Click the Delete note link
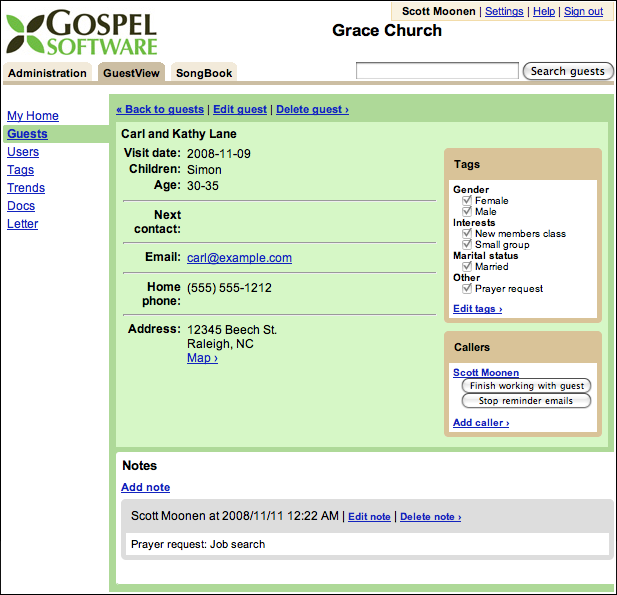This screenshot has height=595, width=617. click(x=430, y=517)
